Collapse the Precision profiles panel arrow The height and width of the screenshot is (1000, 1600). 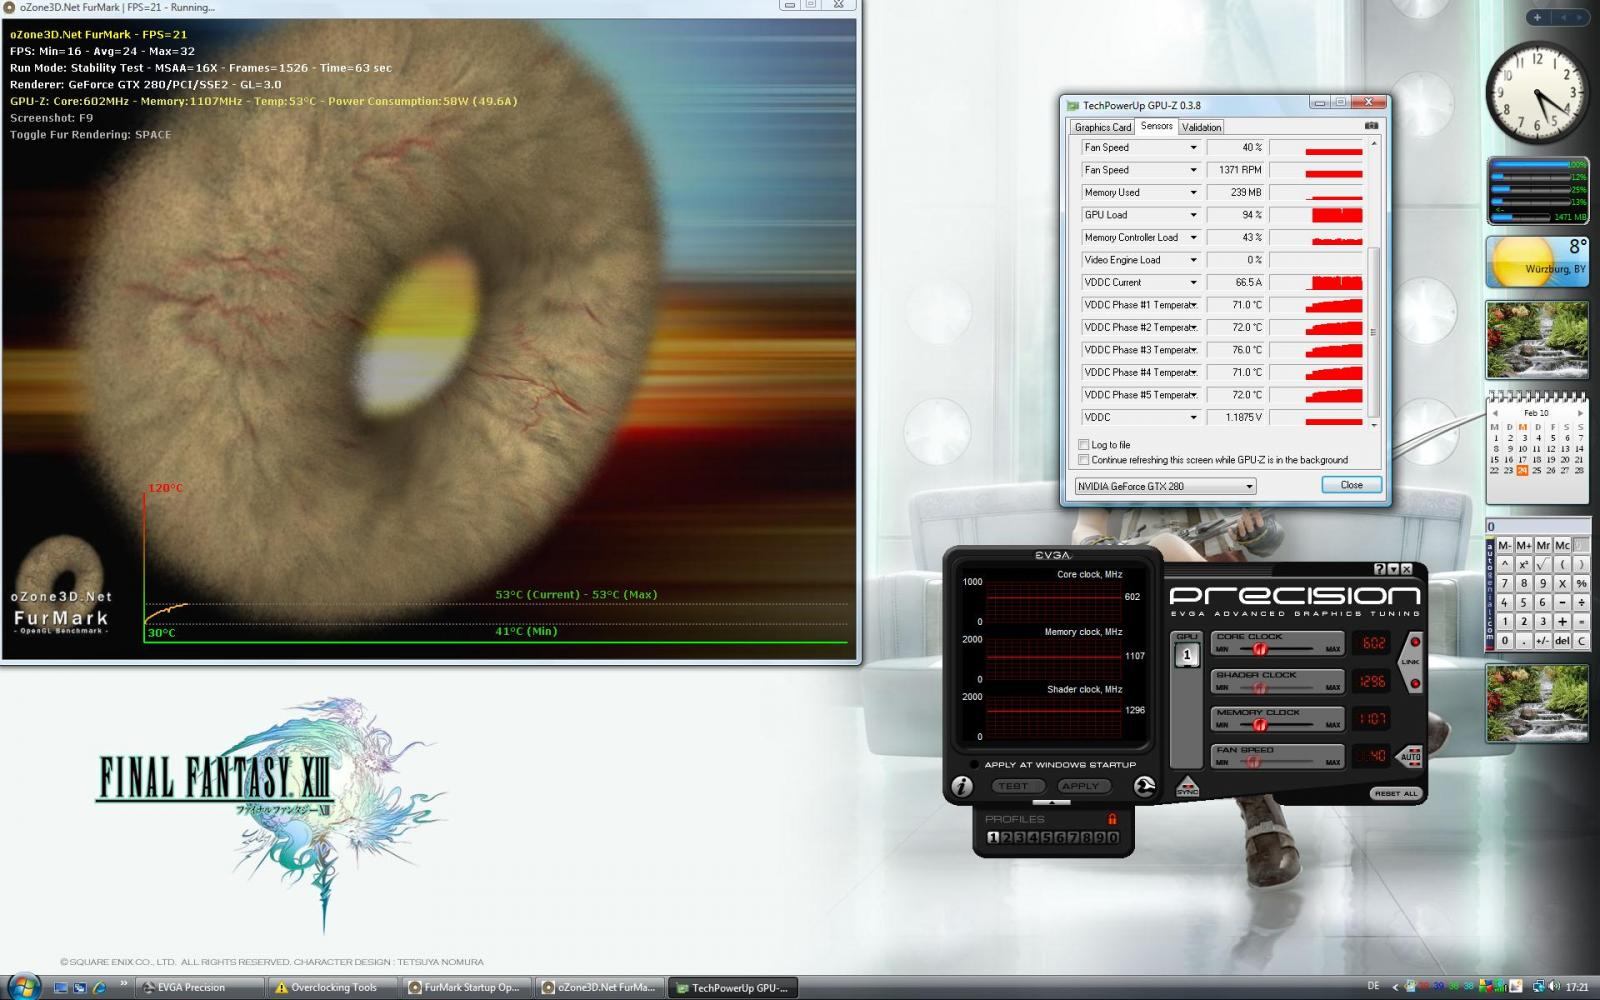pyautogui.click(x=1052, y=803)
